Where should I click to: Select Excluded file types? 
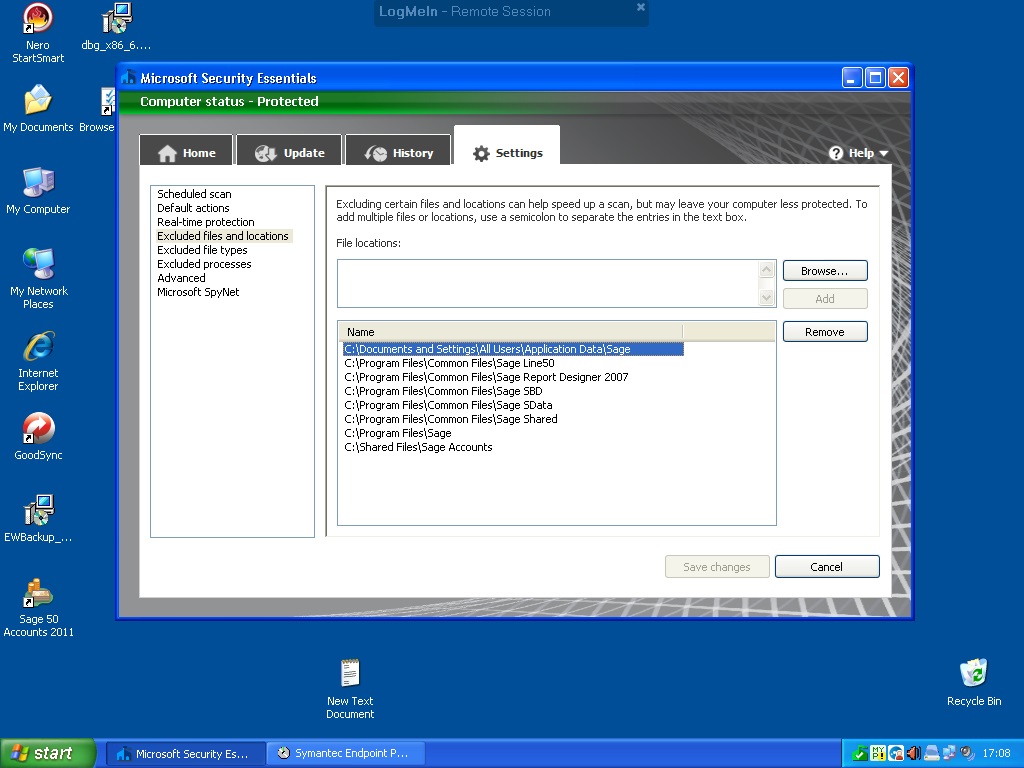(202, 250)
